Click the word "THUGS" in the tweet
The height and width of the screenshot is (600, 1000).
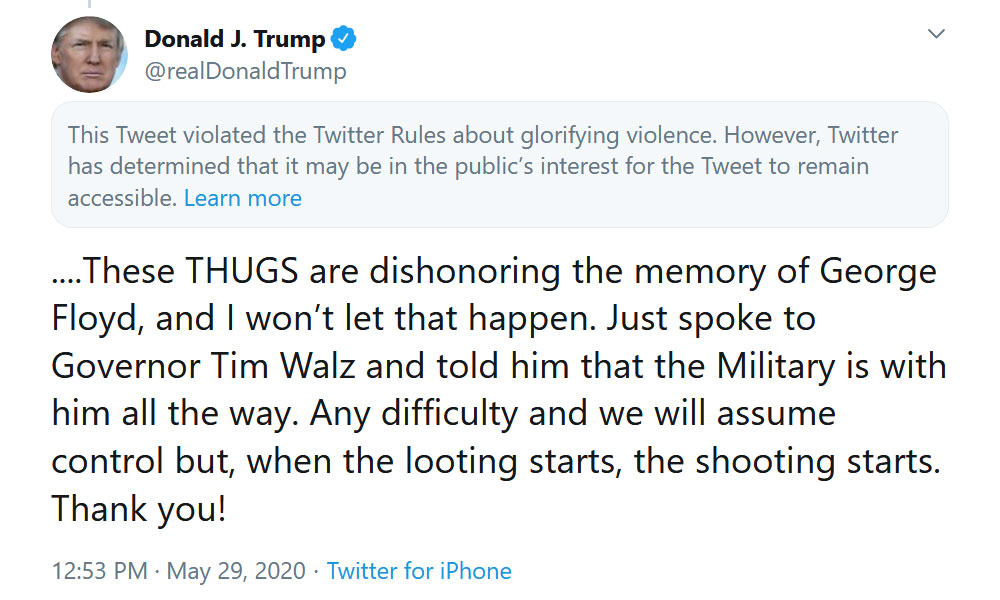coord(242,271)
